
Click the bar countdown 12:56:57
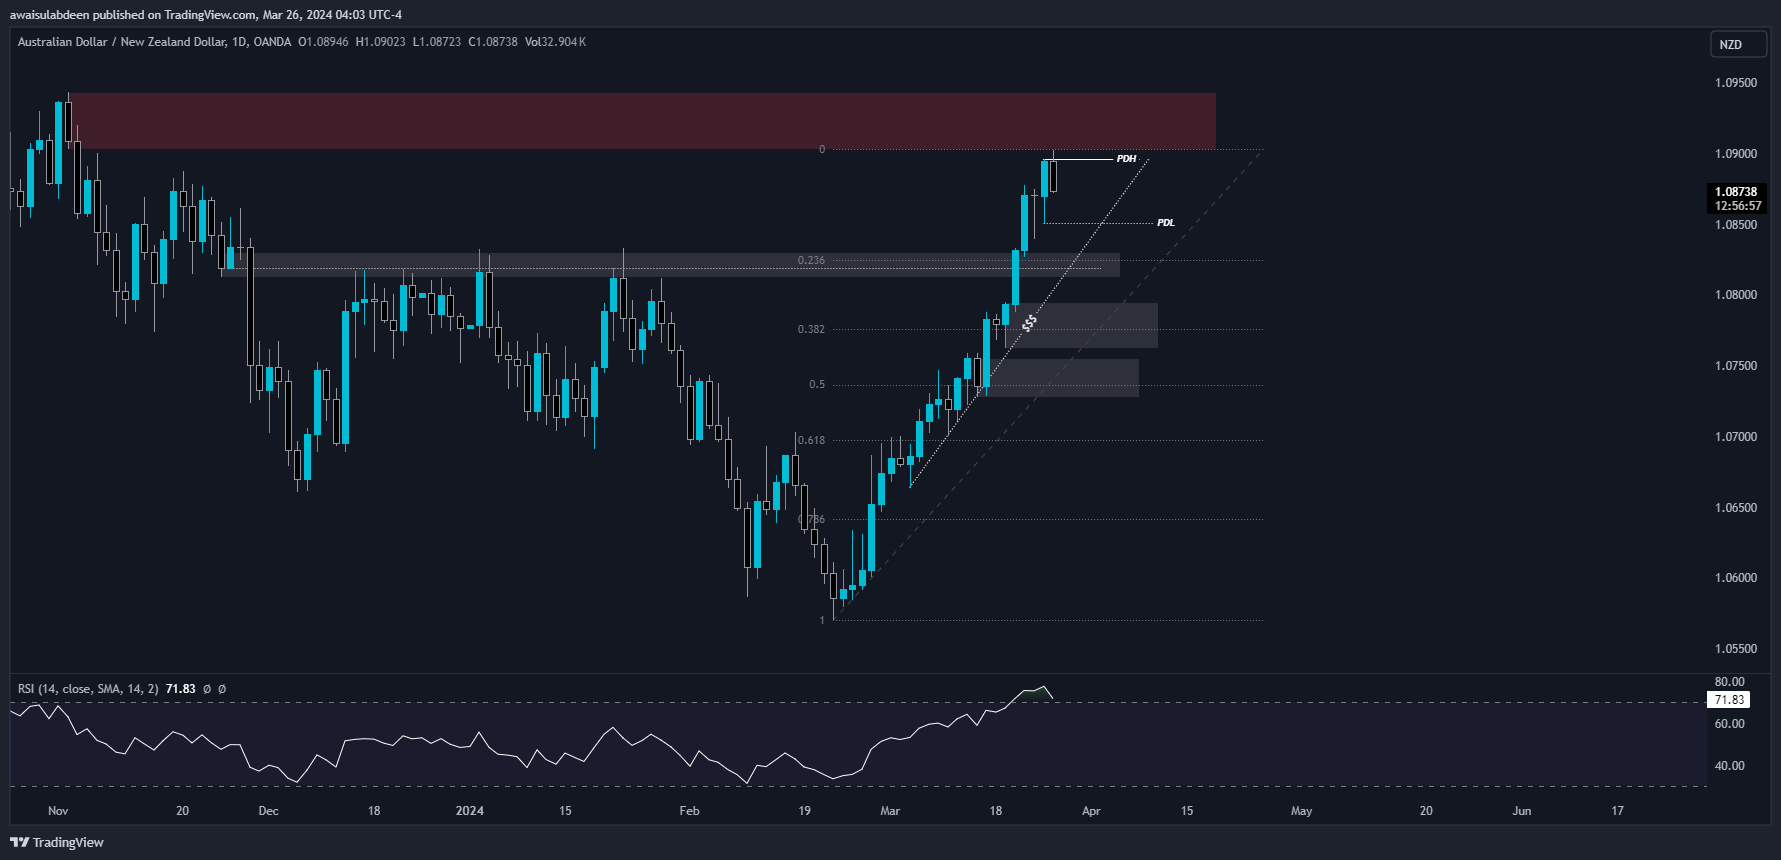click(x=1736, y=206)
